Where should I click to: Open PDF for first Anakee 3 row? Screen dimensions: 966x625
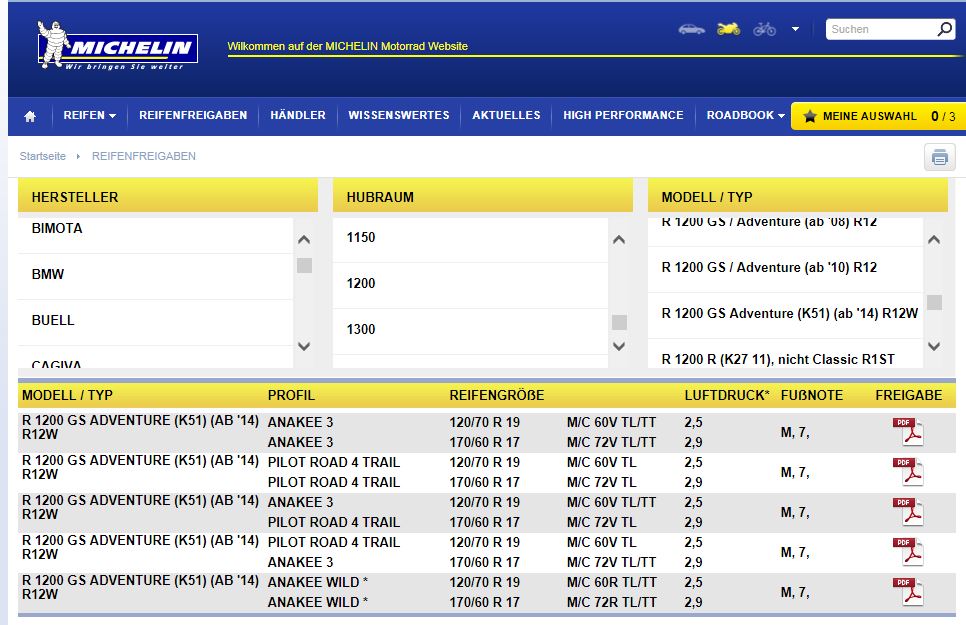908,432
